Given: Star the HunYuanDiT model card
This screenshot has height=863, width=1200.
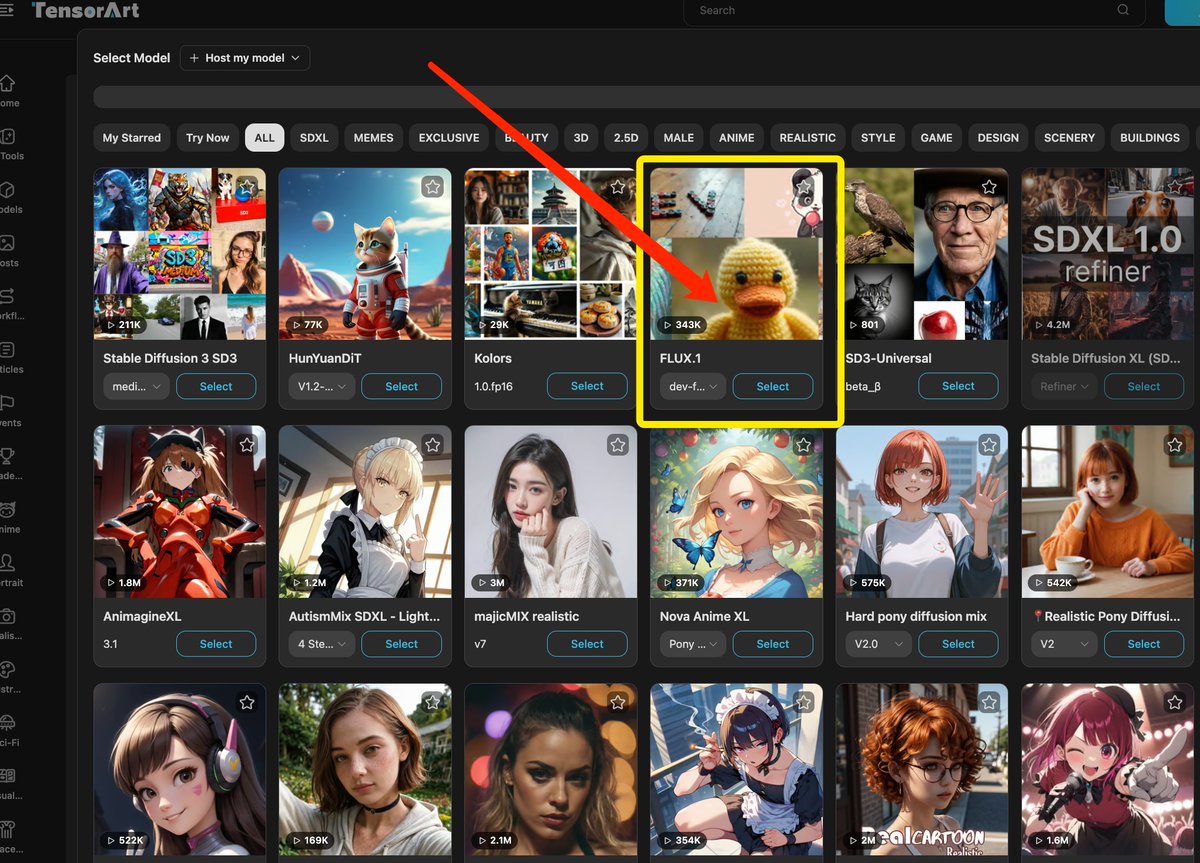Looking at the screenshot, I should click(x=432, y=187).
